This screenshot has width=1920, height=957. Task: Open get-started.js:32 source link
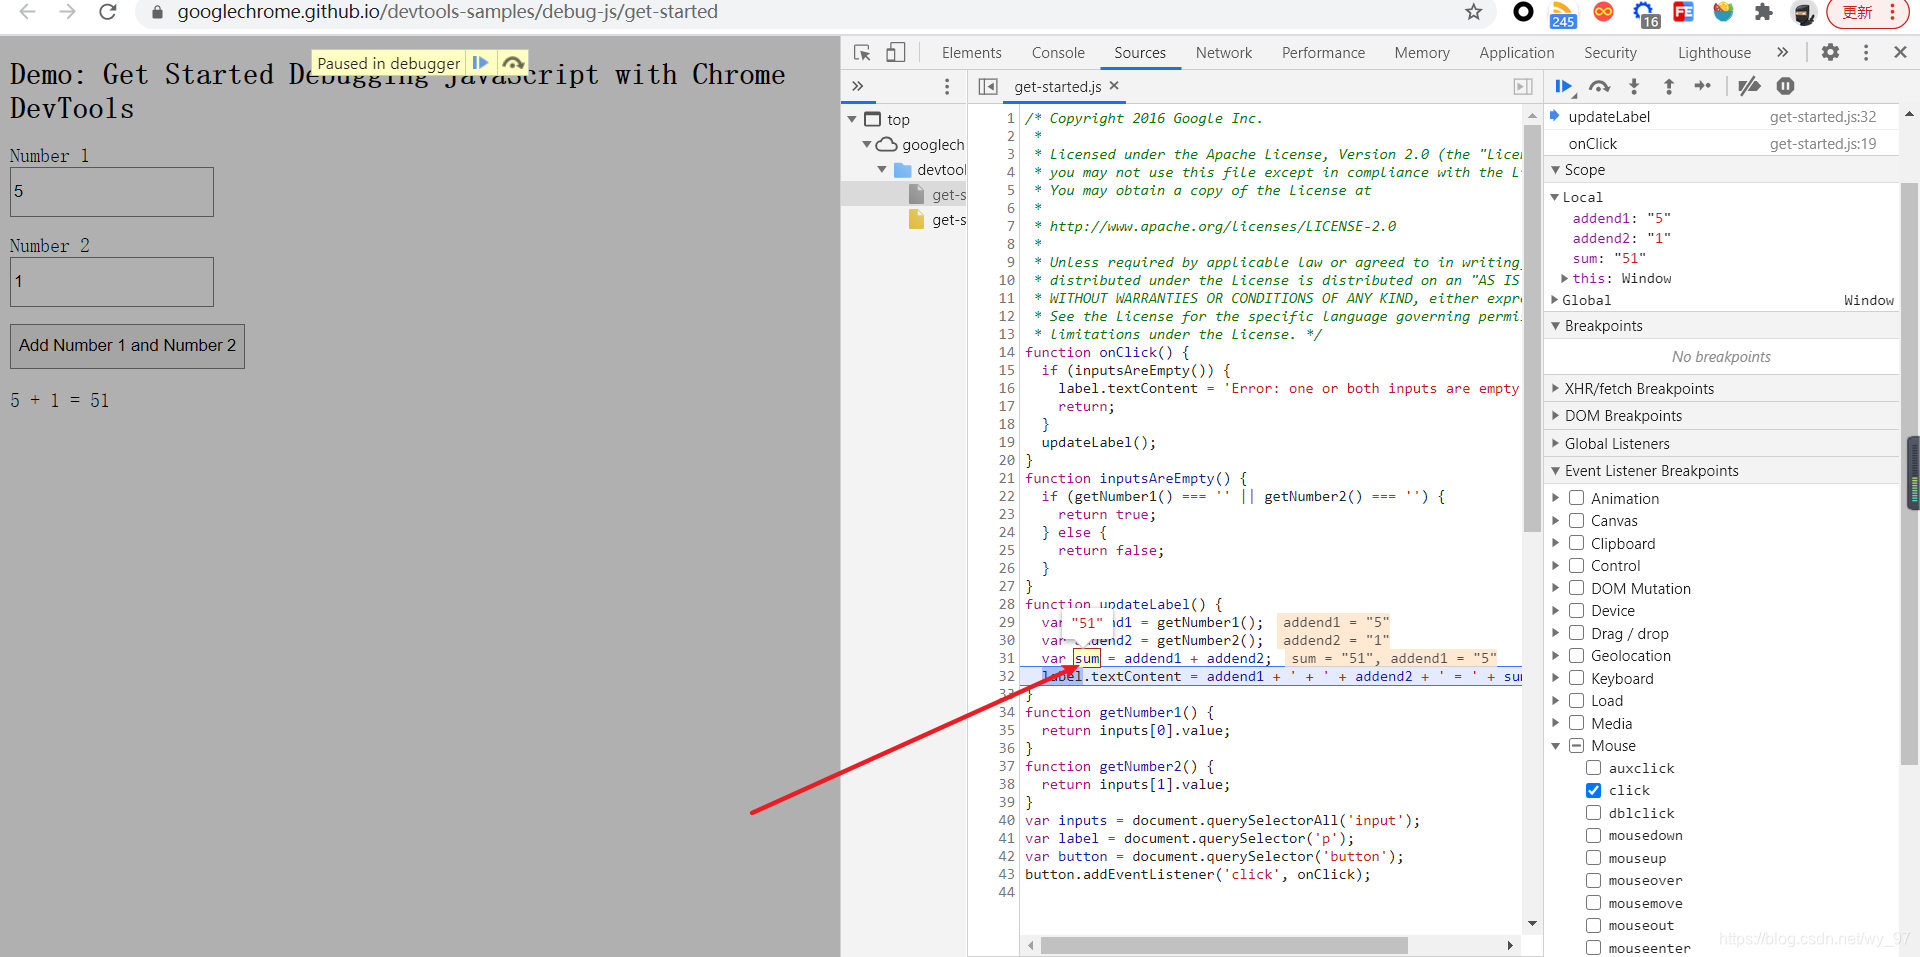coord(1822,117)
